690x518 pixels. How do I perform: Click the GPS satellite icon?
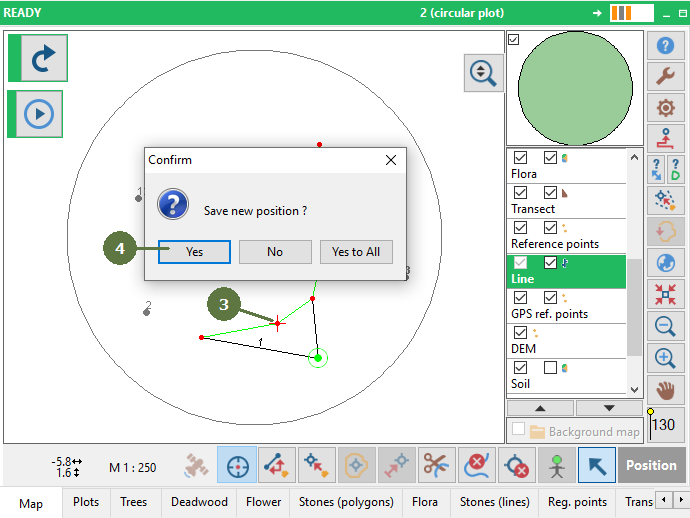pyautogui.click(x=196, y=465)
